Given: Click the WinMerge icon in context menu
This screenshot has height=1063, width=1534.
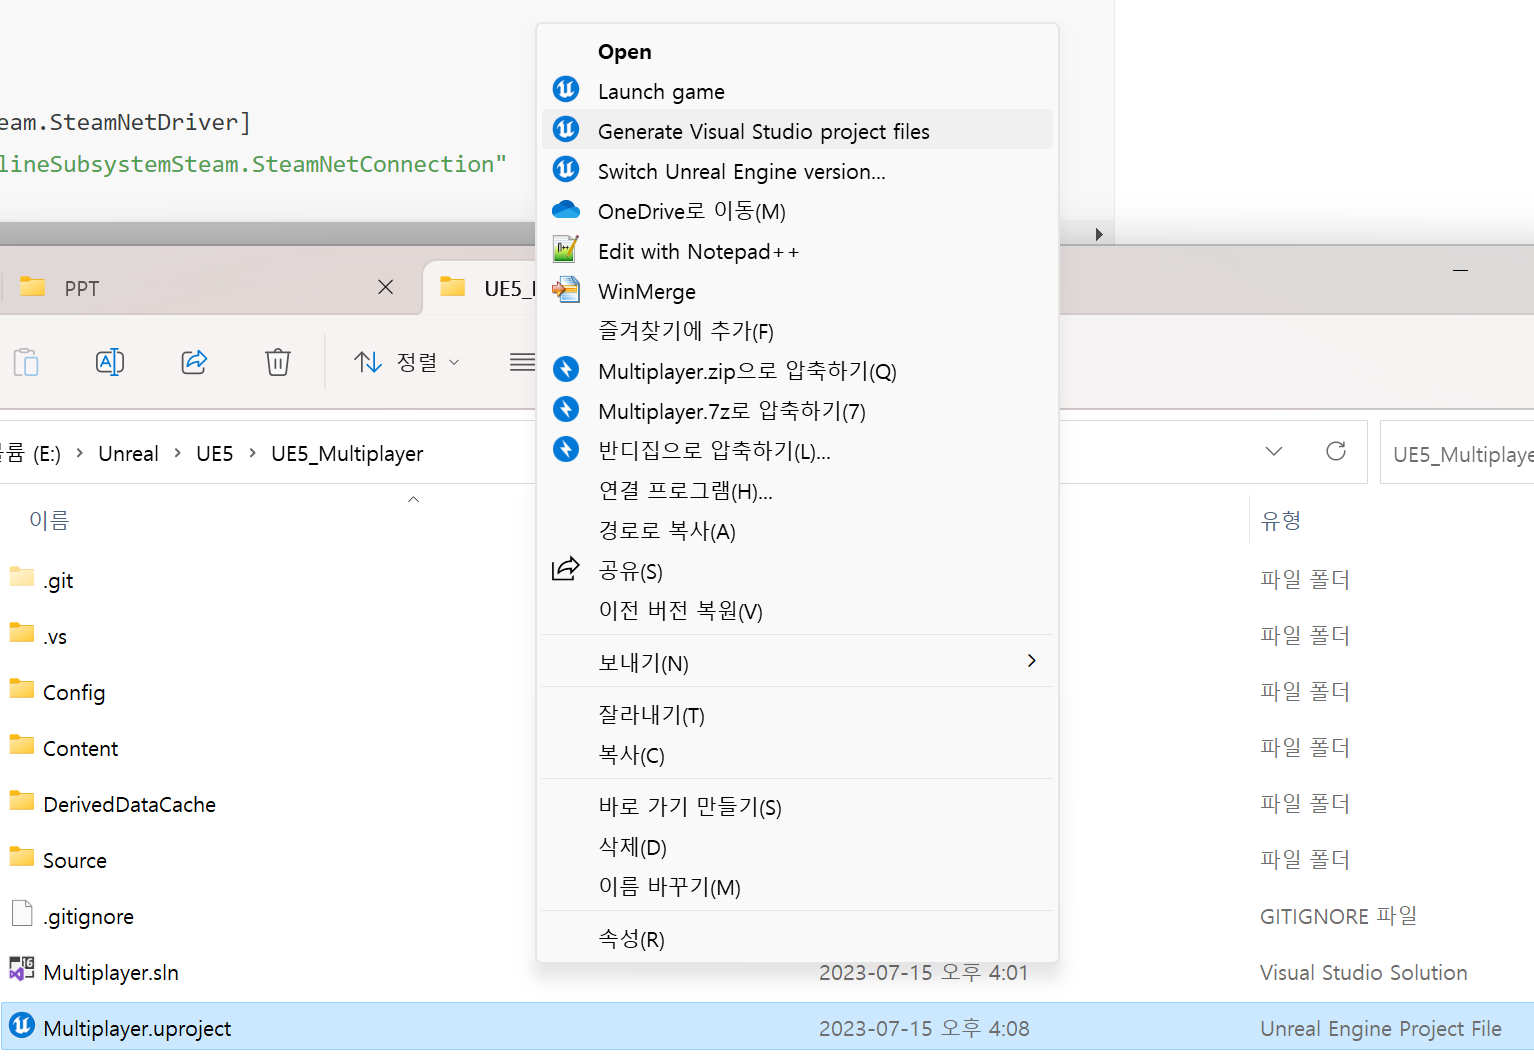Looking at the screenshot, I should coord(566,290).
